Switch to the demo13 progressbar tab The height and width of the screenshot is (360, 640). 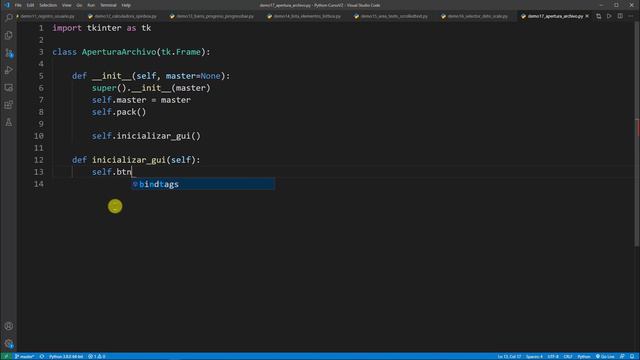tap(212, 16)
